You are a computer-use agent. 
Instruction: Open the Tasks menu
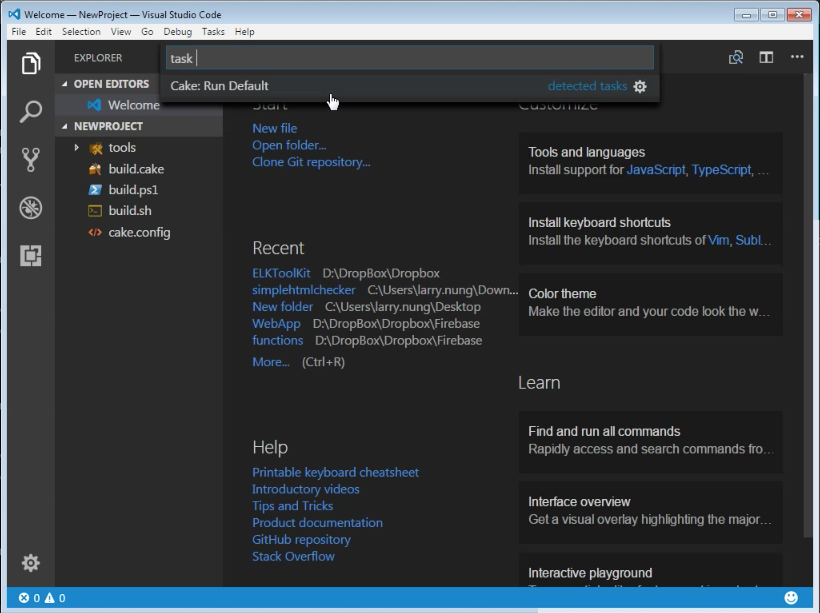pyautogui.click(x=213, y=32)
